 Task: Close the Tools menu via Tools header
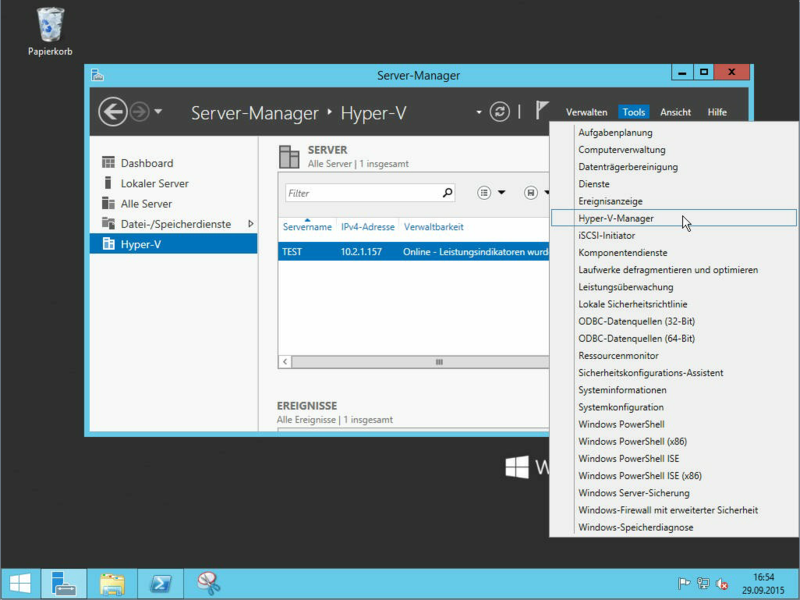click(x=634, y=112)
